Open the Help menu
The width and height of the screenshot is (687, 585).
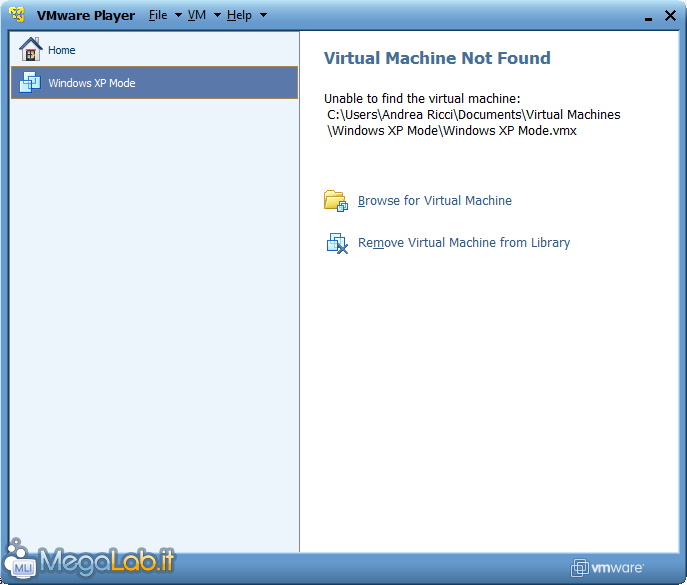click(239, 15)
